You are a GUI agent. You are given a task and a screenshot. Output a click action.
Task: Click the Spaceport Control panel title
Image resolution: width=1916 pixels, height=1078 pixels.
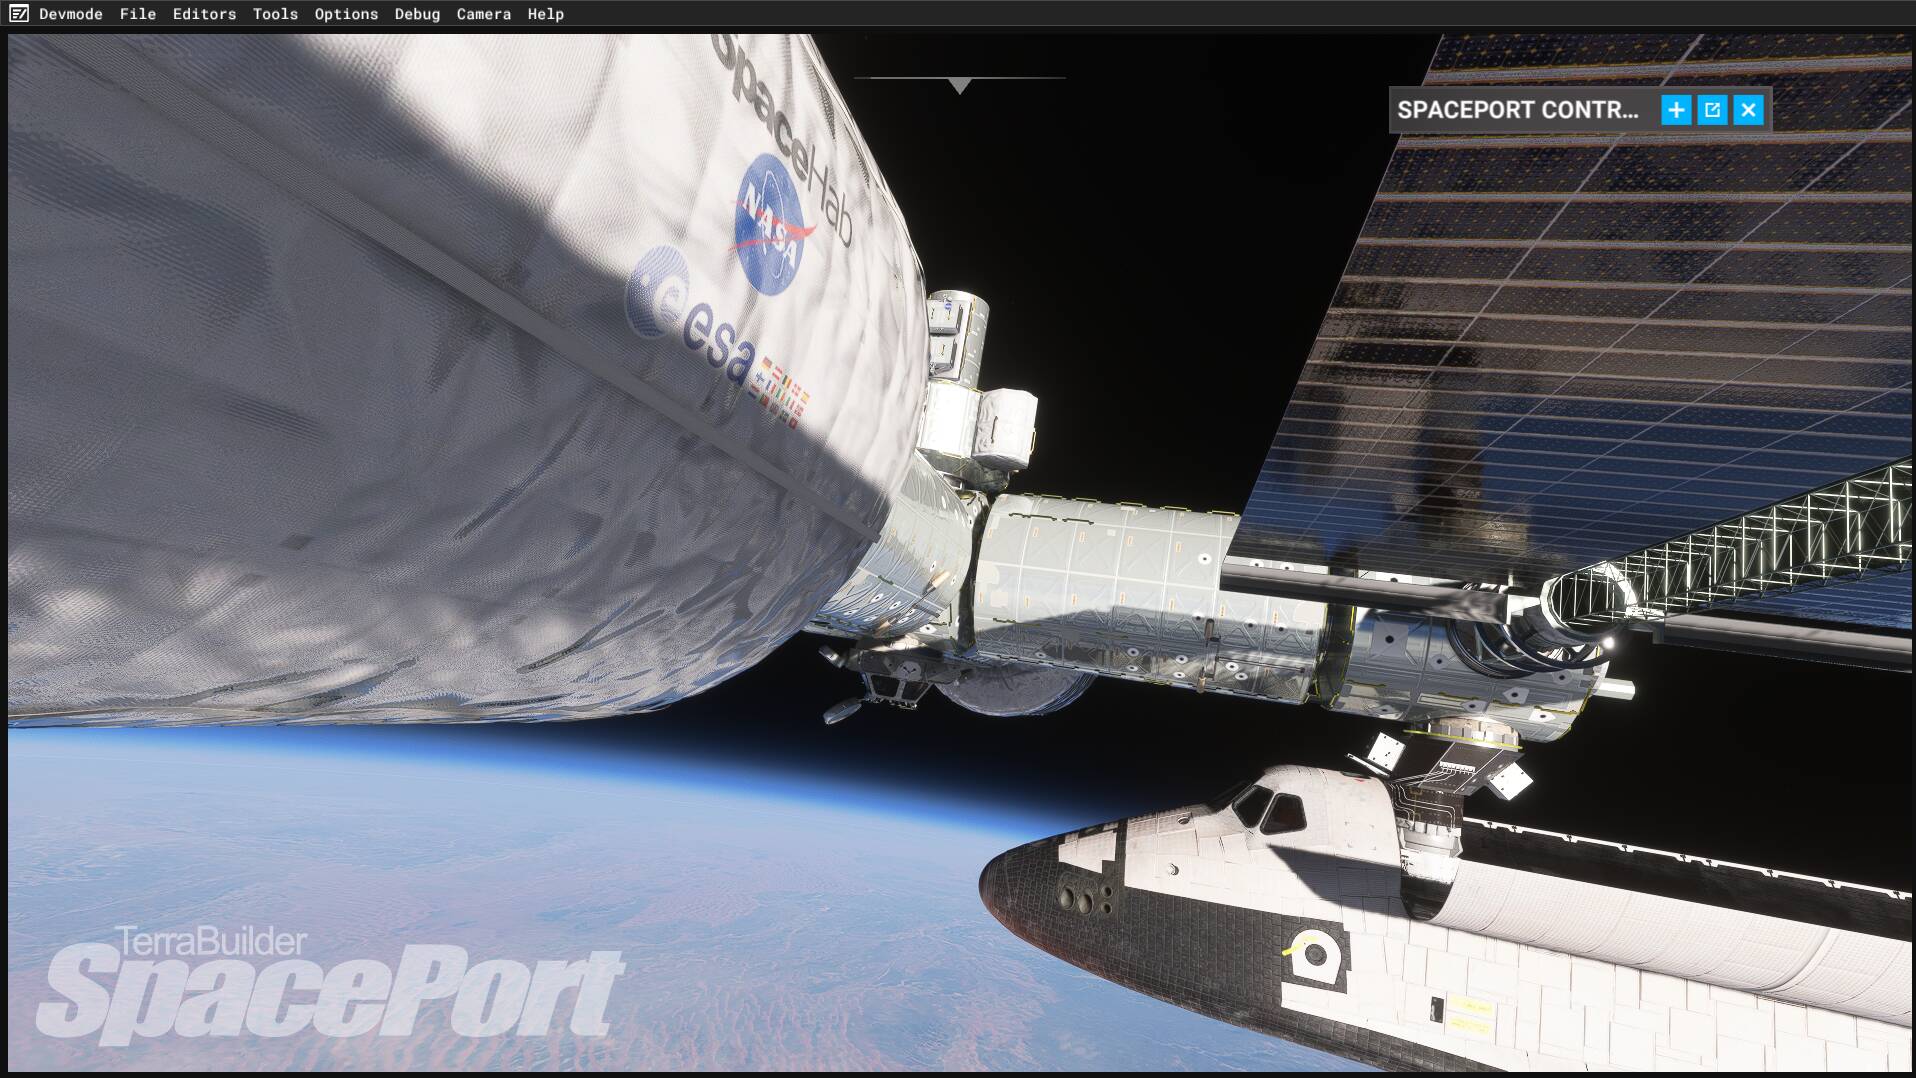(1517, 110)
